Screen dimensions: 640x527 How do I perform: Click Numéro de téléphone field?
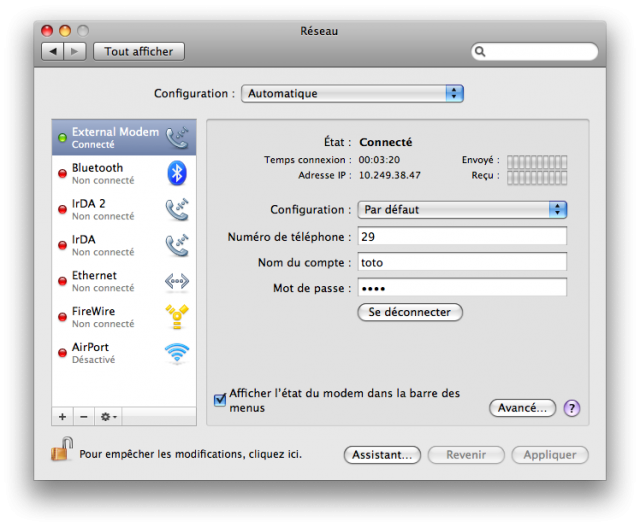(462, 236)
